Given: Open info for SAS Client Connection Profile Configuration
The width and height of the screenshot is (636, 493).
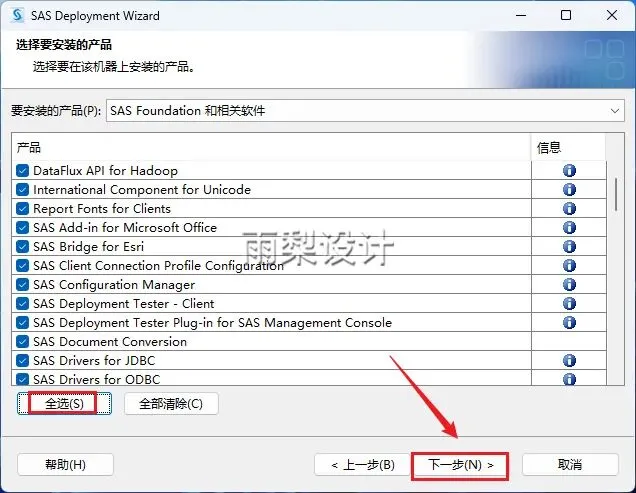Looking at the screenshot, I should pyautogui.click(x=569, y=265).
